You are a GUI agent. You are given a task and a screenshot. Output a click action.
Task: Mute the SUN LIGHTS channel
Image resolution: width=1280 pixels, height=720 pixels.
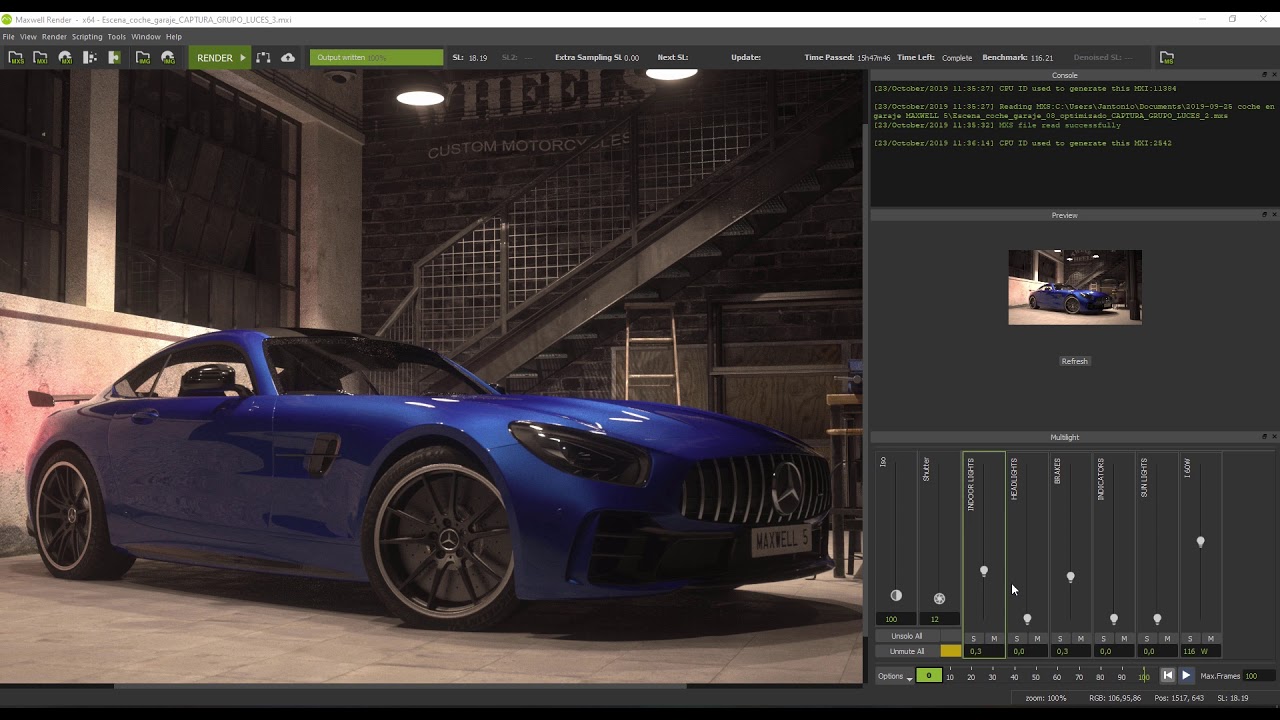click(x=1167, y=639)
